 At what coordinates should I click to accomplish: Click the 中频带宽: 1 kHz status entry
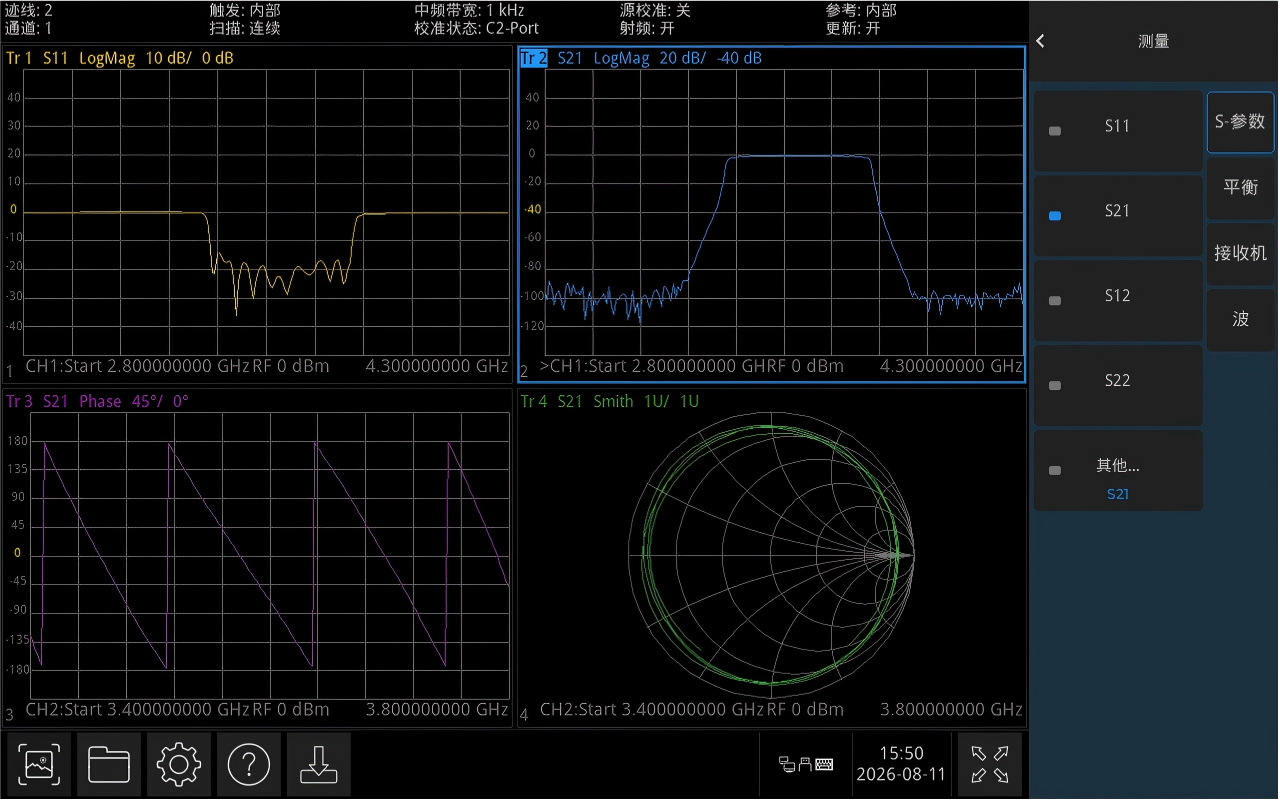click(469, 10)
